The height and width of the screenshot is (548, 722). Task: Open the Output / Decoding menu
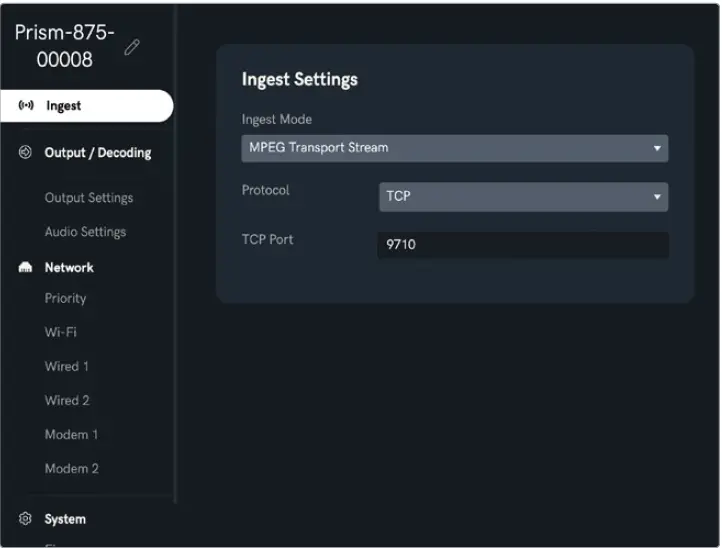(x=98, y=153)
